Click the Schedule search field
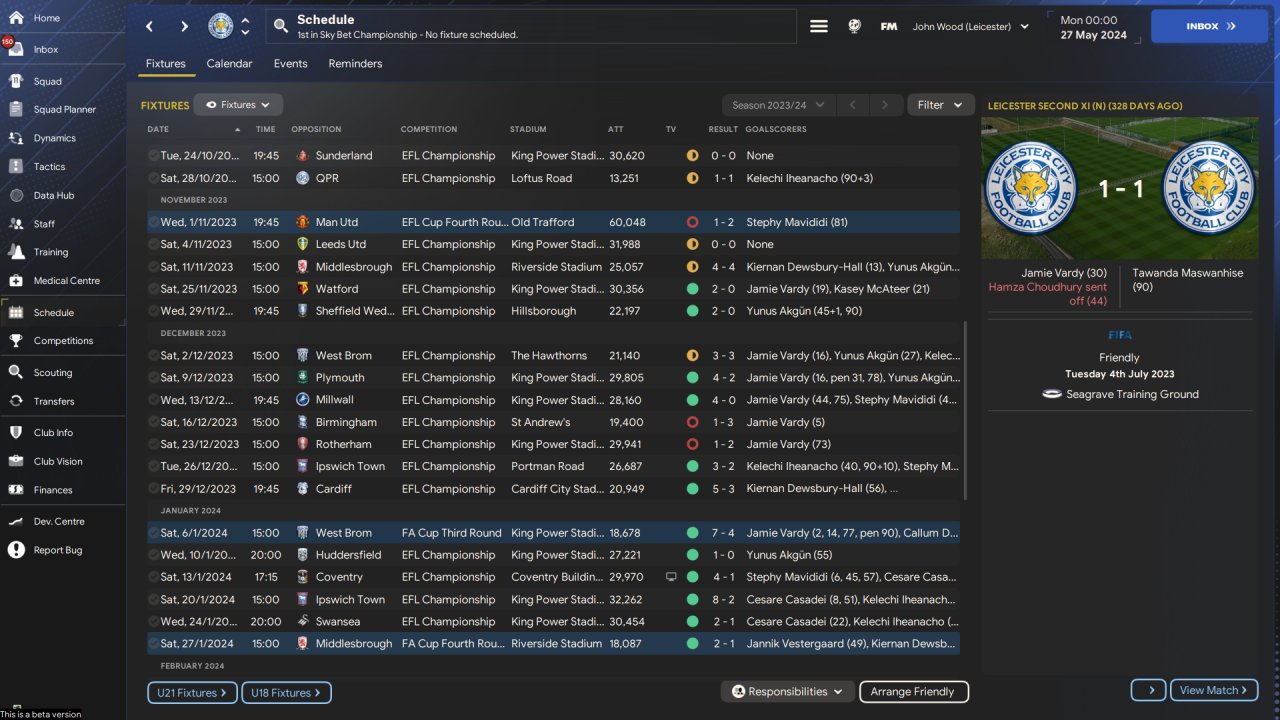1280x720 pixels. [x=532, y=27]
